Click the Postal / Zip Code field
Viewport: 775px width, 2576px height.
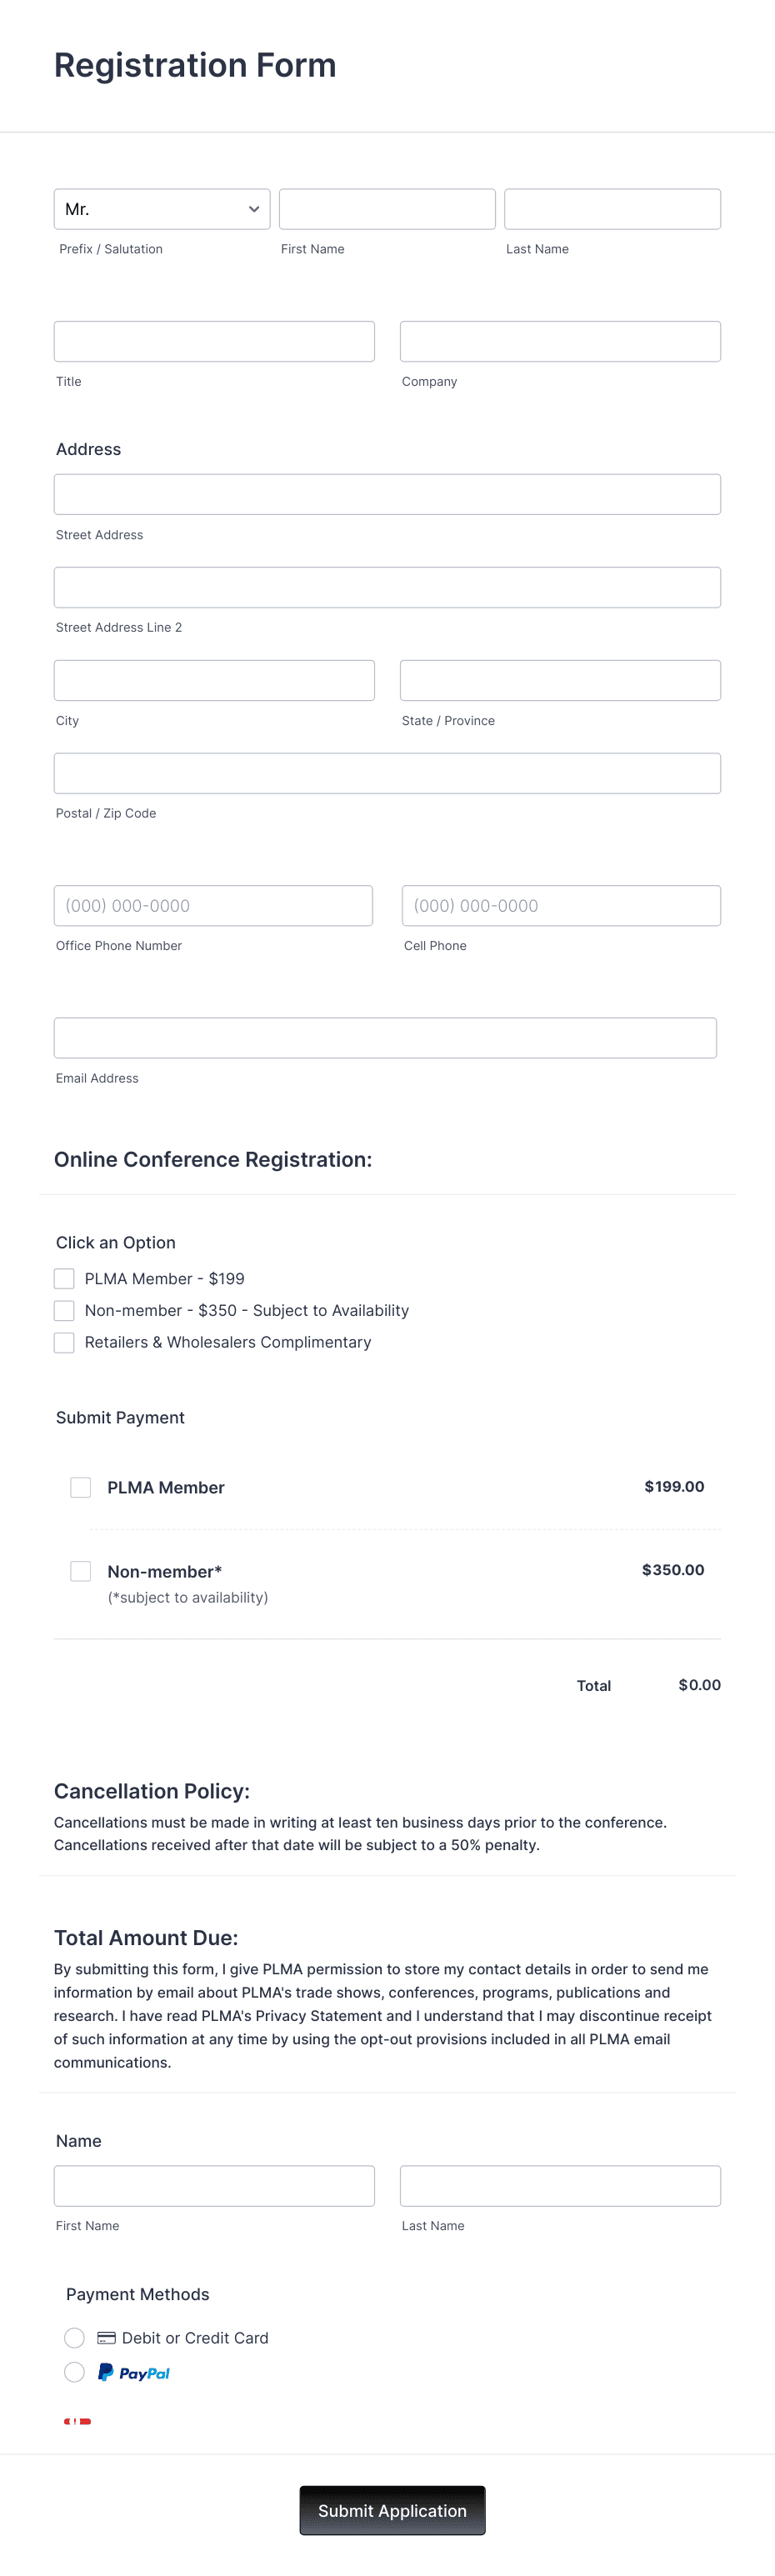click(x=387, y=772)
